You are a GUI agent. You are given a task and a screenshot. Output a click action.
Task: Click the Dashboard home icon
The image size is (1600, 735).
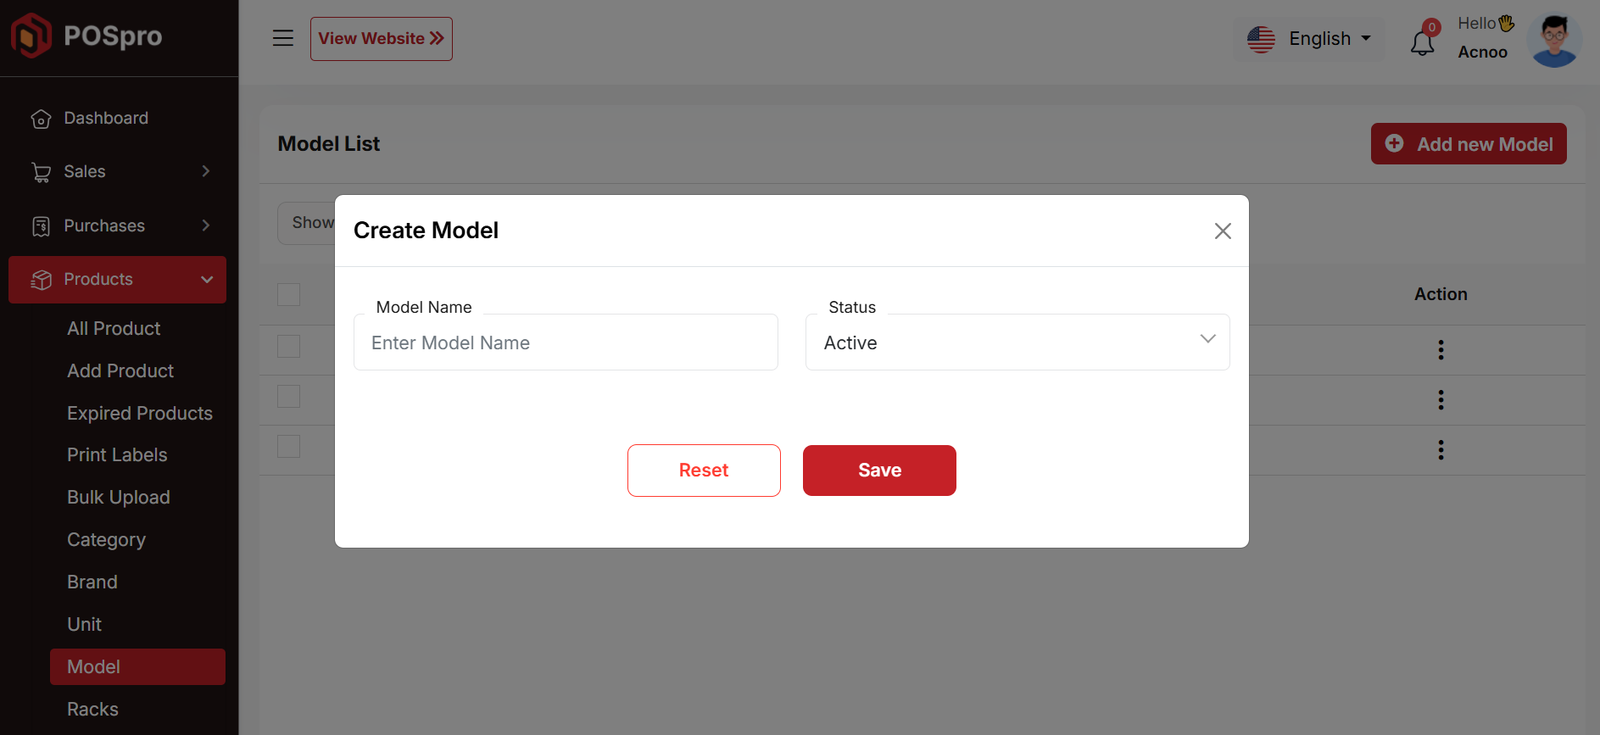[x=41, y=119]
